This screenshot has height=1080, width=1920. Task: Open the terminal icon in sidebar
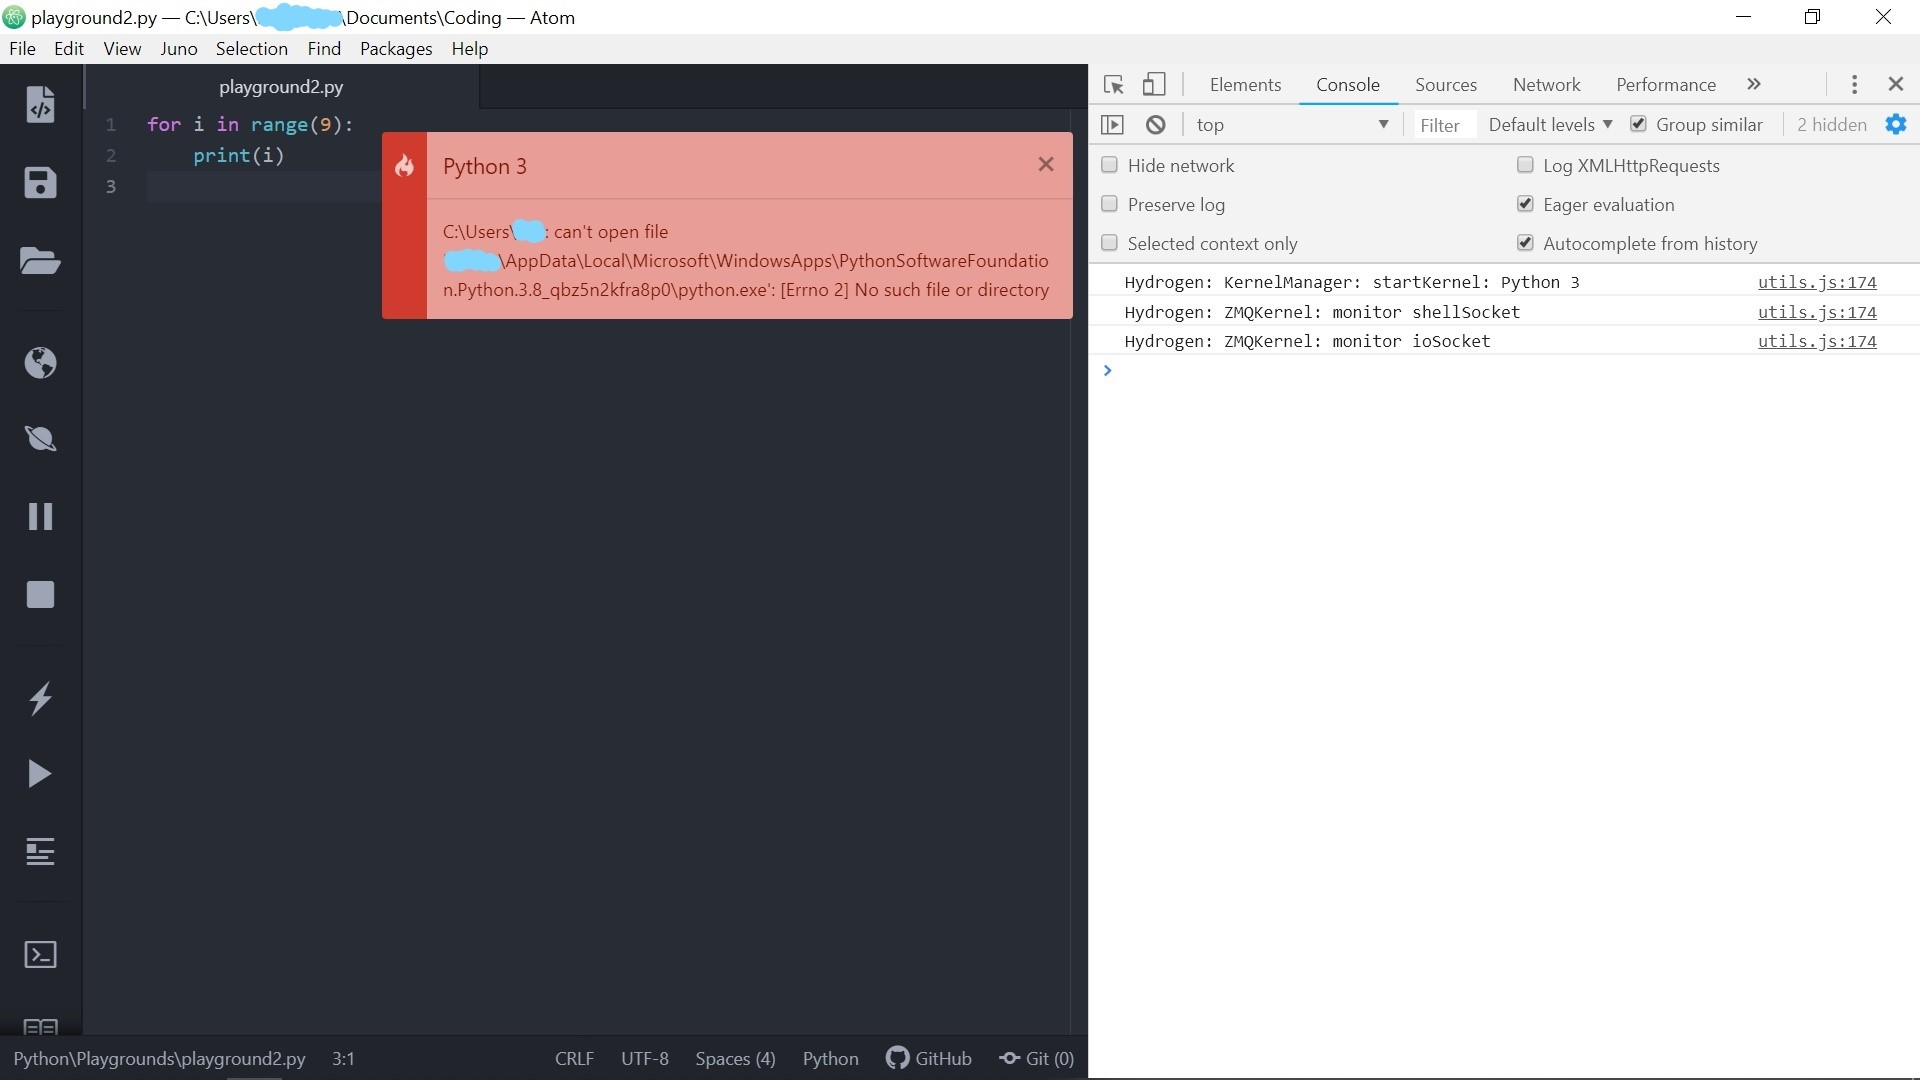40,954
